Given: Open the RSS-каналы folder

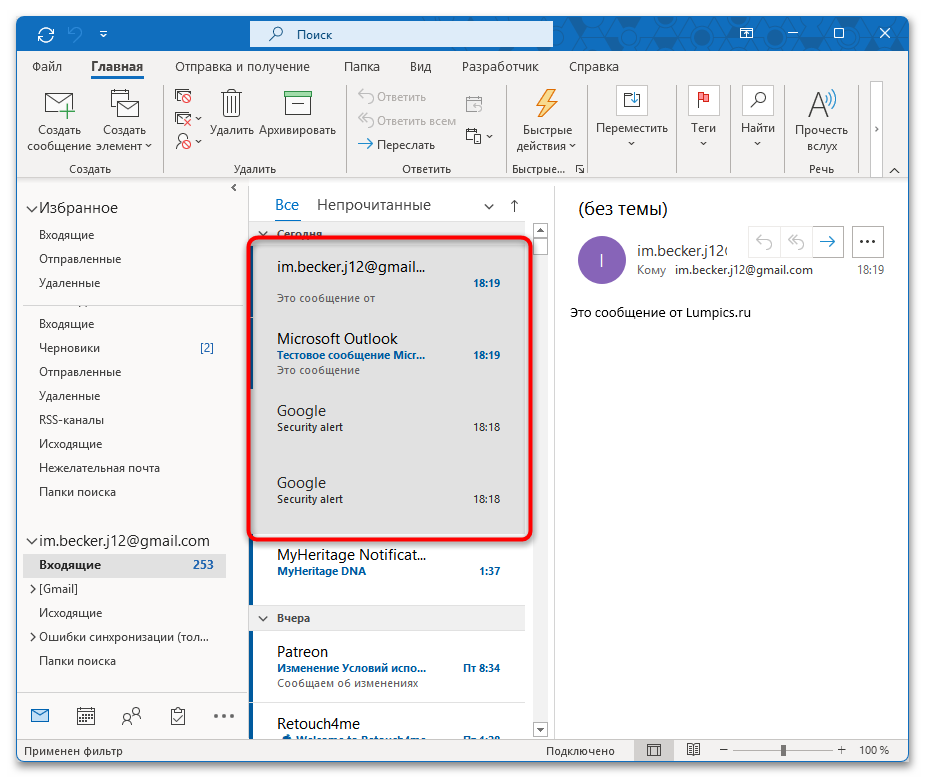Looking at the screenshot, I should pos(71,420).
